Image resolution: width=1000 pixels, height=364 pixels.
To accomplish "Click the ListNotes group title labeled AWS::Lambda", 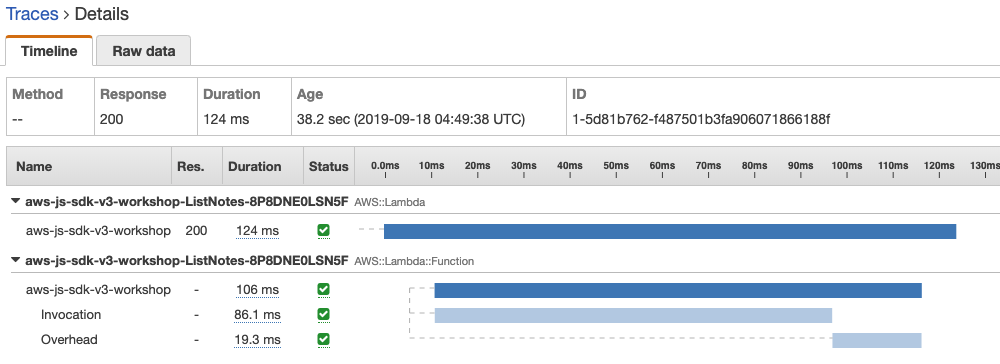I will 187,202.
